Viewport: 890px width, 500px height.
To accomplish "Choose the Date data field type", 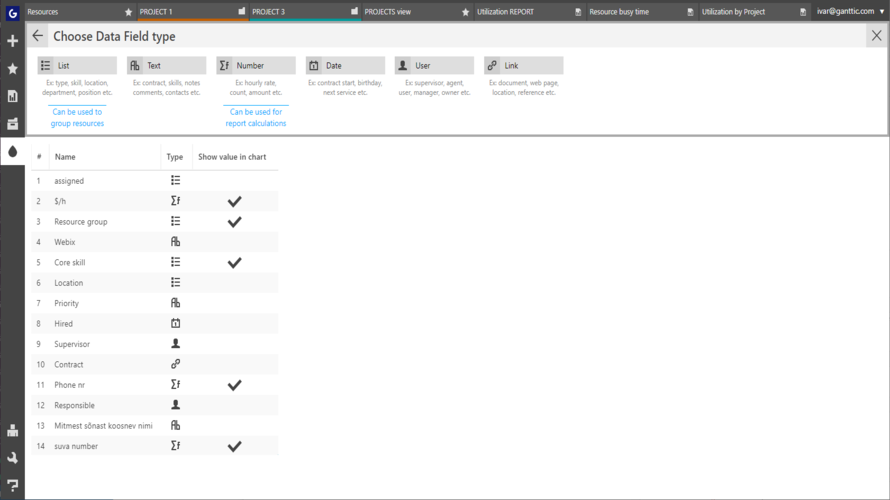I will (345, 65).
